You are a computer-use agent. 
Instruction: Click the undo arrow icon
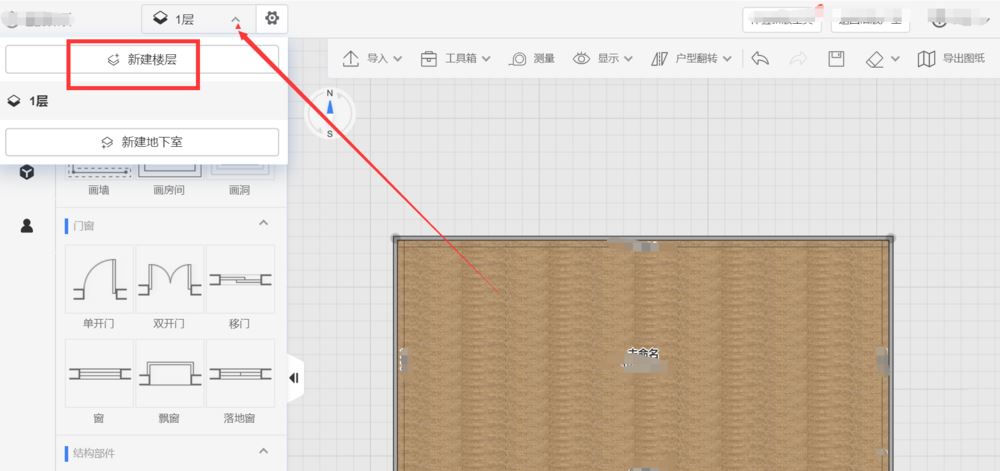(760, 59)
